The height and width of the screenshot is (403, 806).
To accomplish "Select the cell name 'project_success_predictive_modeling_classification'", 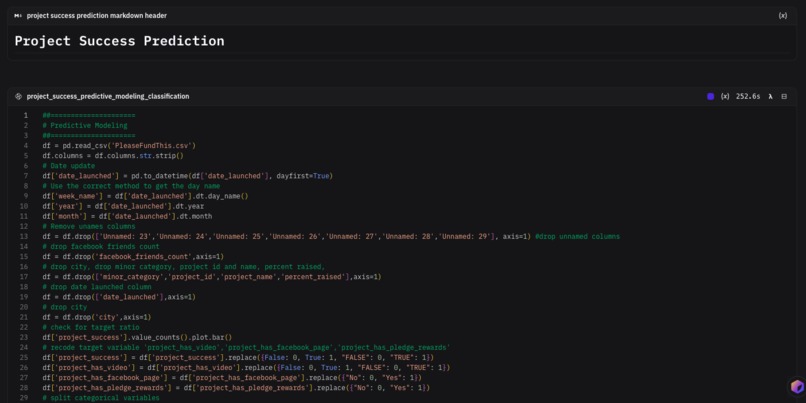I will pos(108,96).
